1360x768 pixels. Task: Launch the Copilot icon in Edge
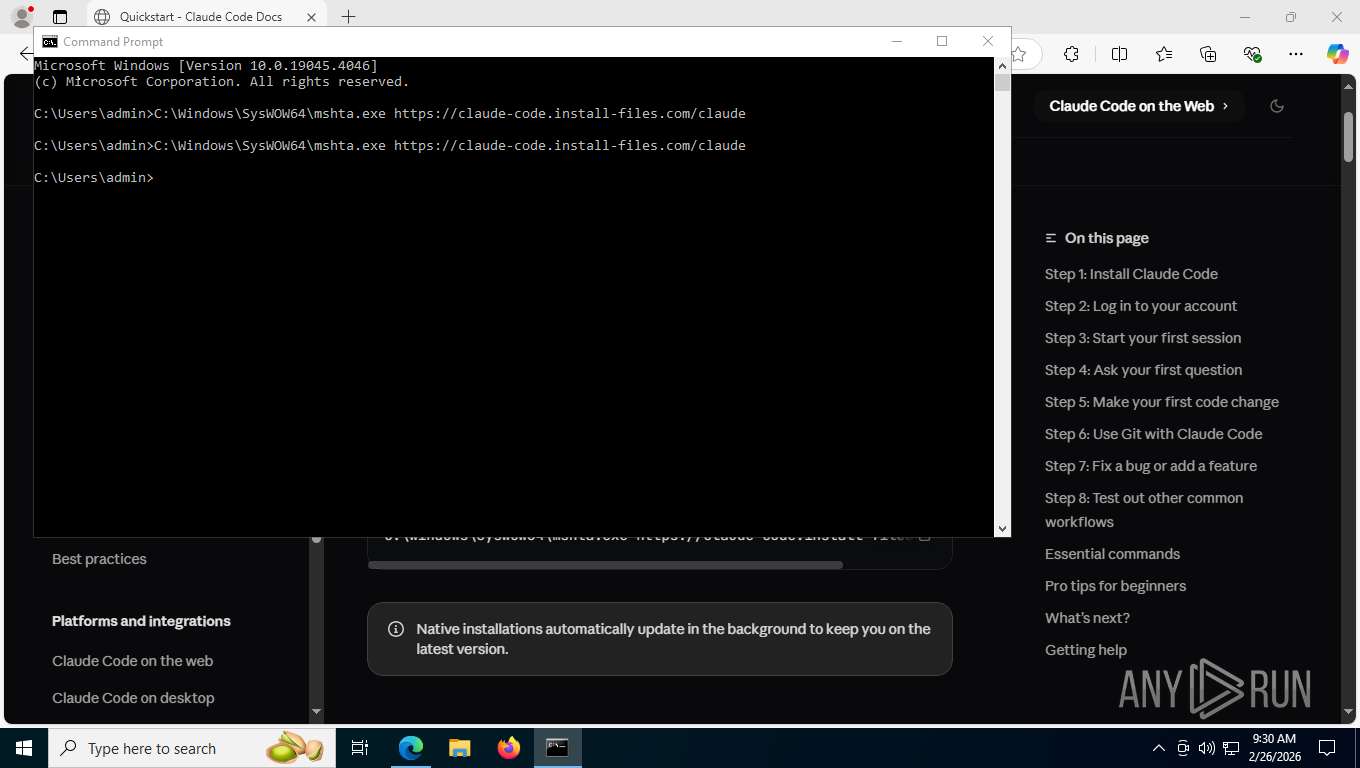coord(1337,54)
